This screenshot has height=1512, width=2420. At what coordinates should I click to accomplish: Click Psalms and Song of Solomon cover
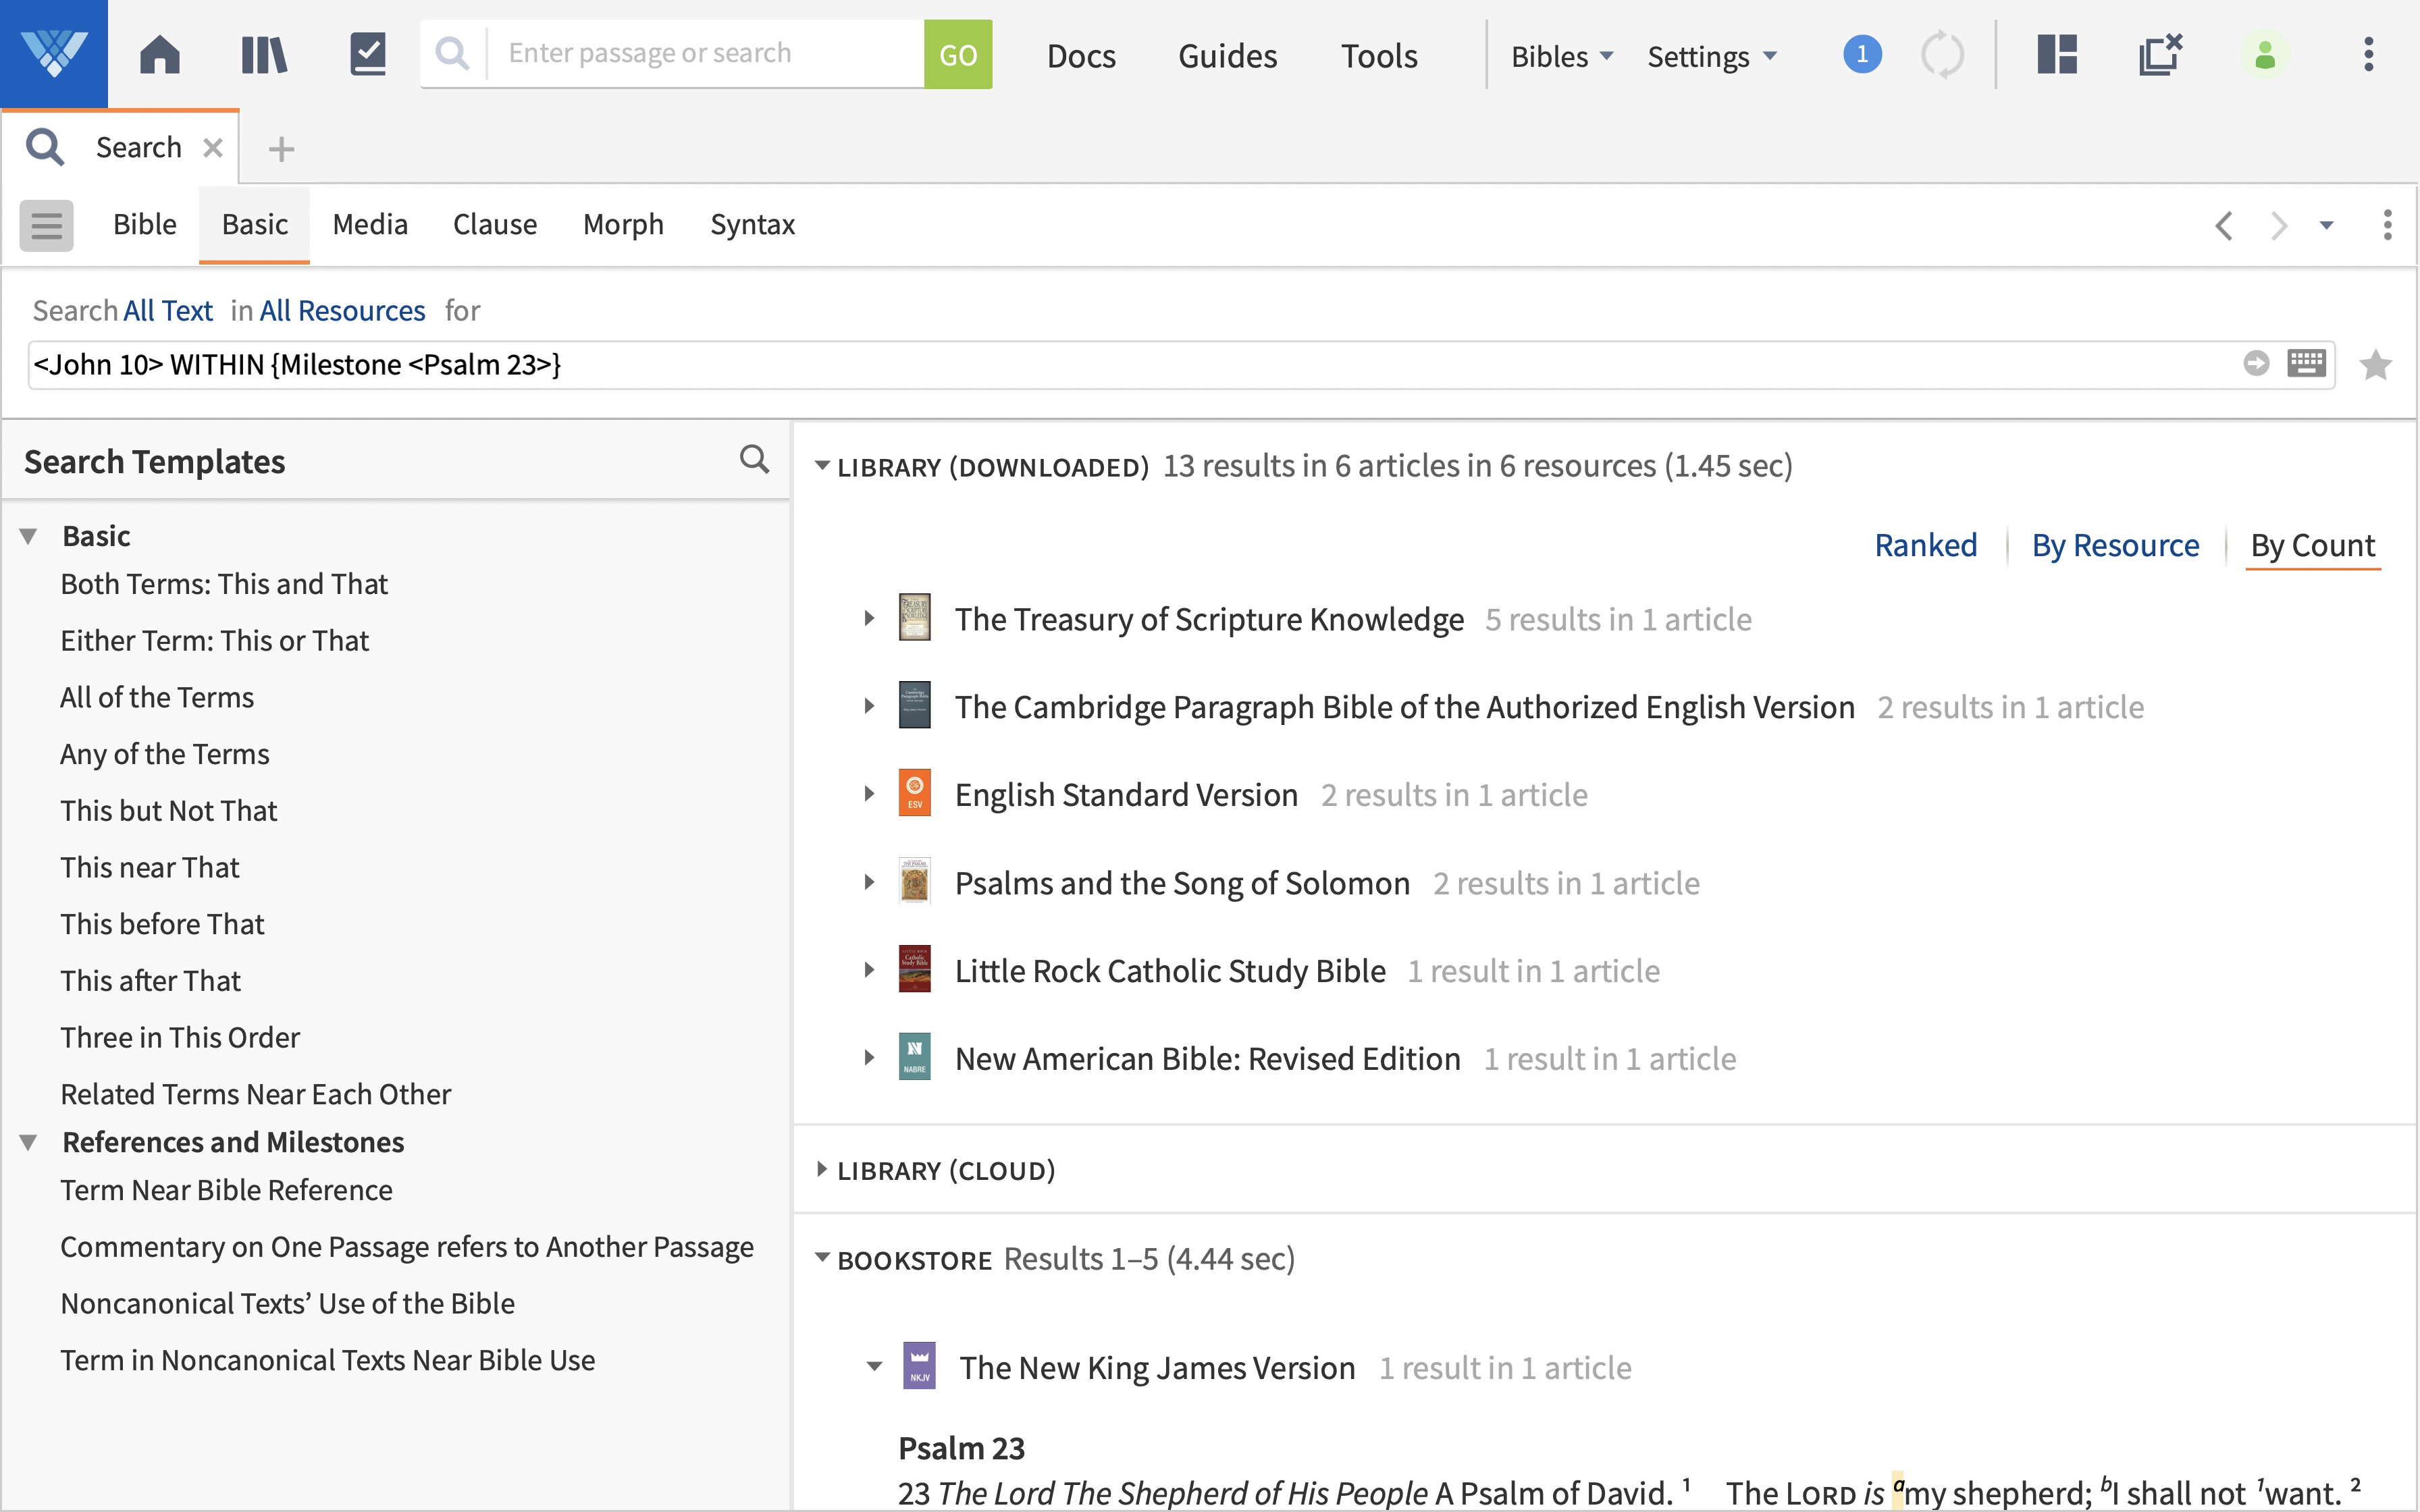point(914,881)
